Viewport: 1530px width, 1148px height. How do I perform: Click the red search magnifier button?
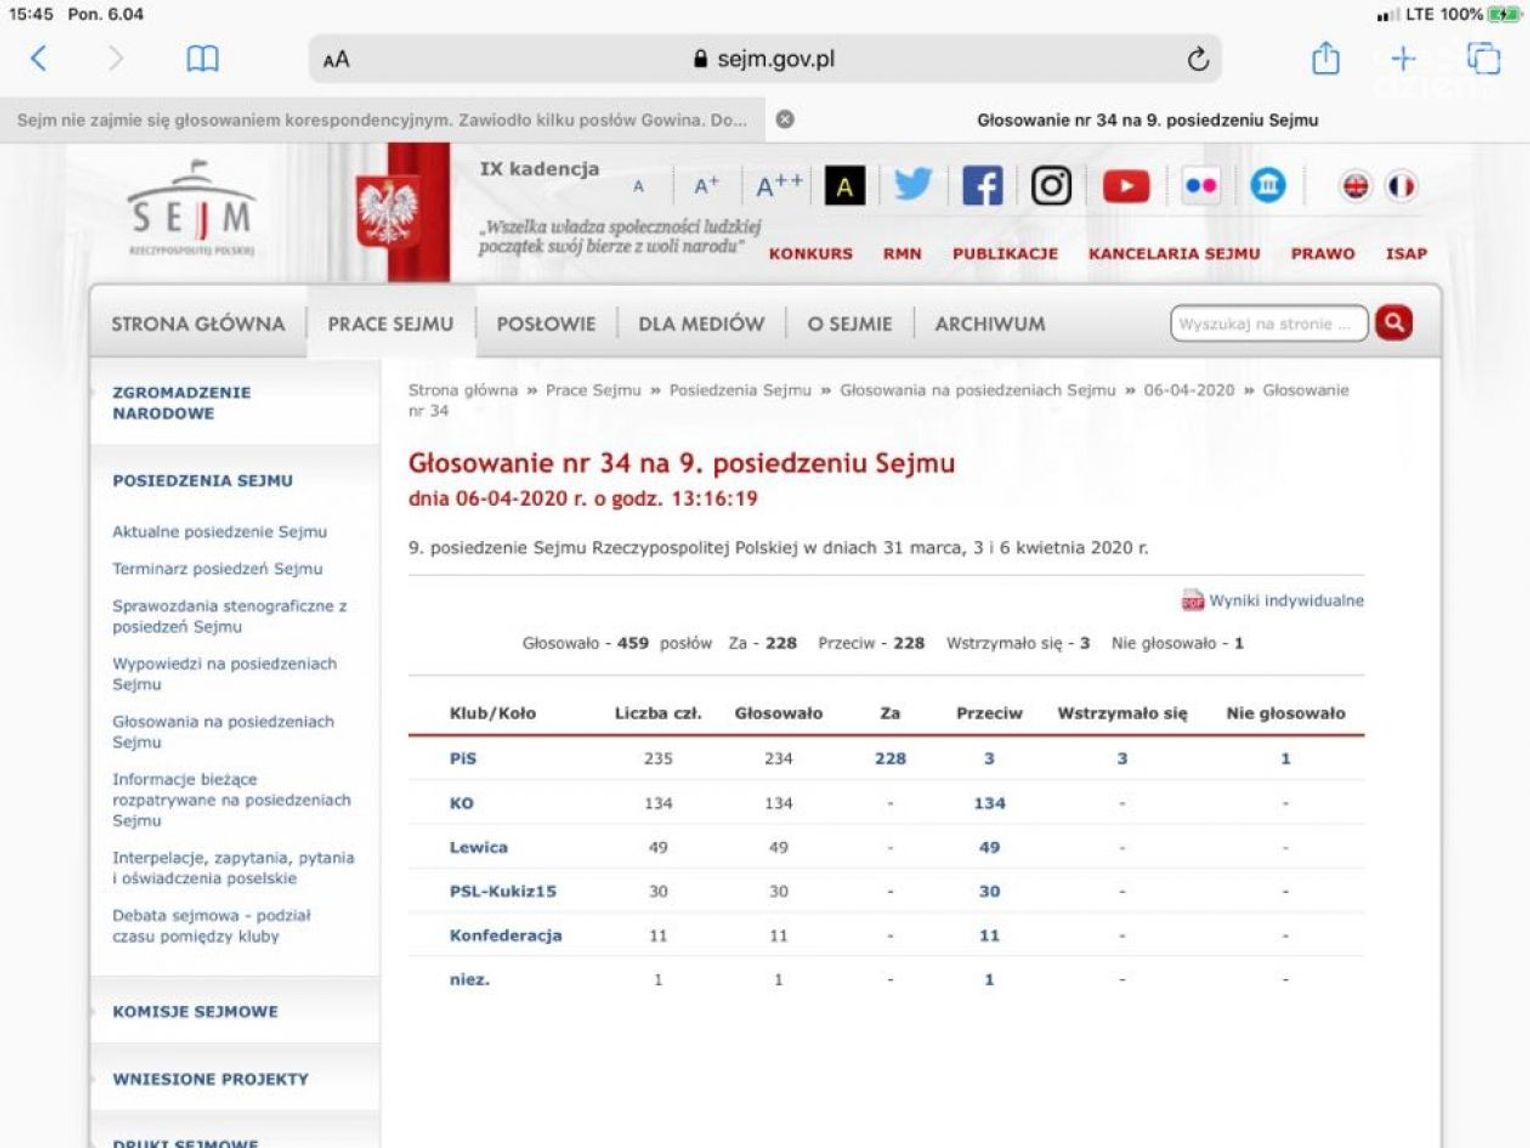1394,323
